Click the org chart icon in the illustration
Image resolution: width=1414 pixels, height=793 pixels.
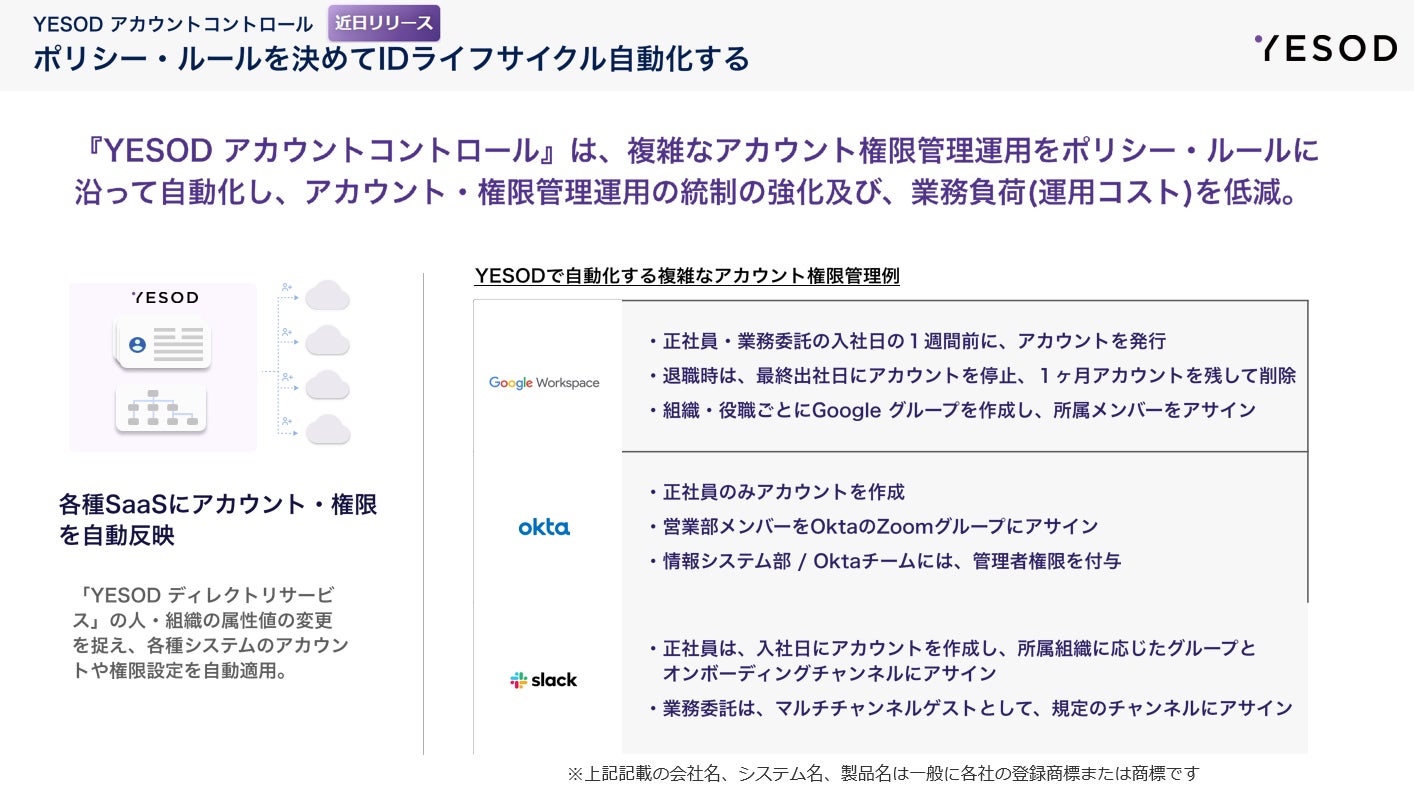pos(161,407)
